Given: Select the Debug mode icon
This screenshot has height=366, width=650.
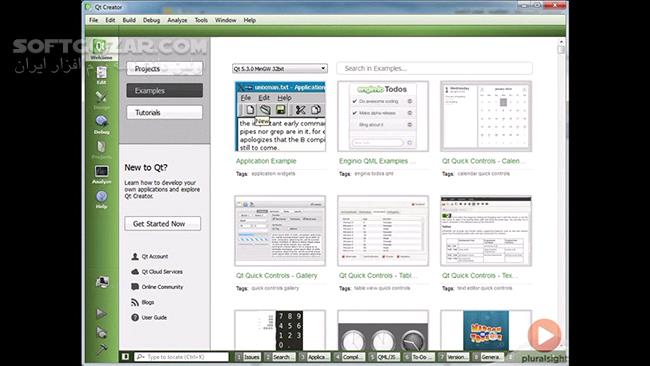Looking at the screenshot, I should (x=102, y=124).
